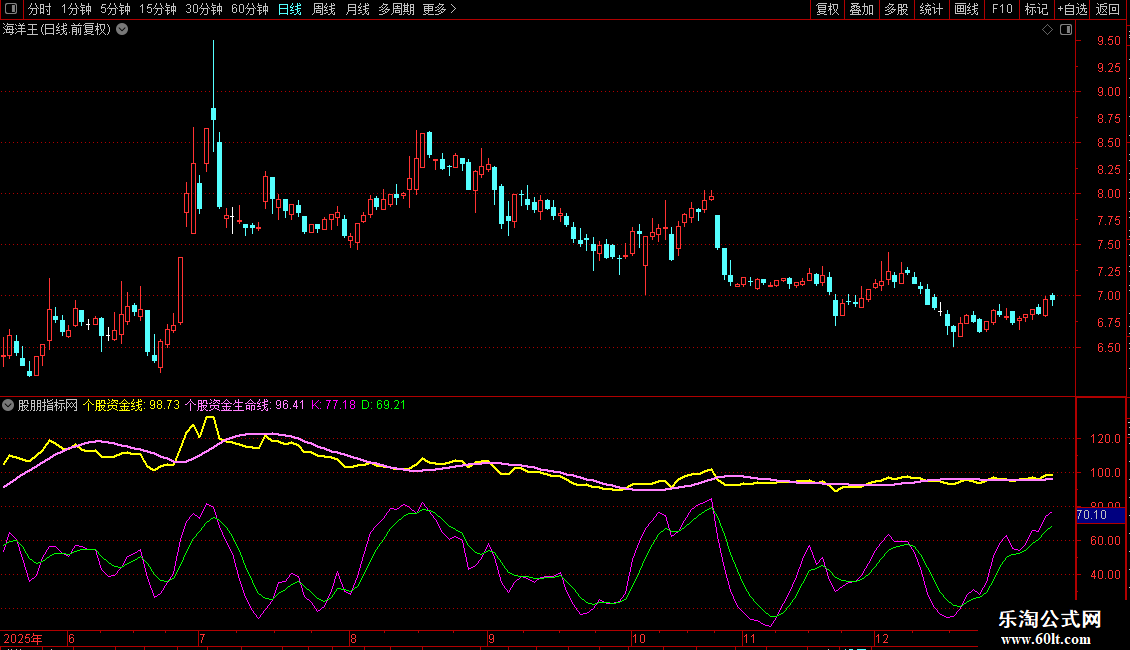Select the 60分钟 period tab
Screen dimensions: 1130x650
point(249,9)
